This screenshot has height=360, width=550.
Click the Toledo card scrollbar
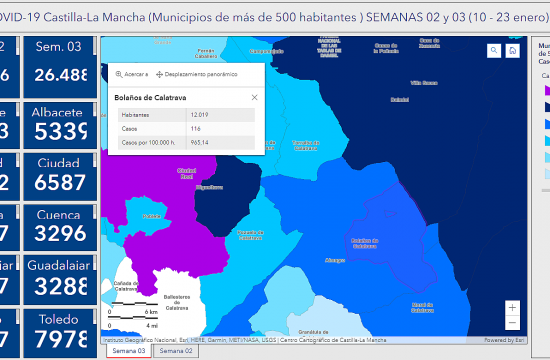[x=95, y=316]
